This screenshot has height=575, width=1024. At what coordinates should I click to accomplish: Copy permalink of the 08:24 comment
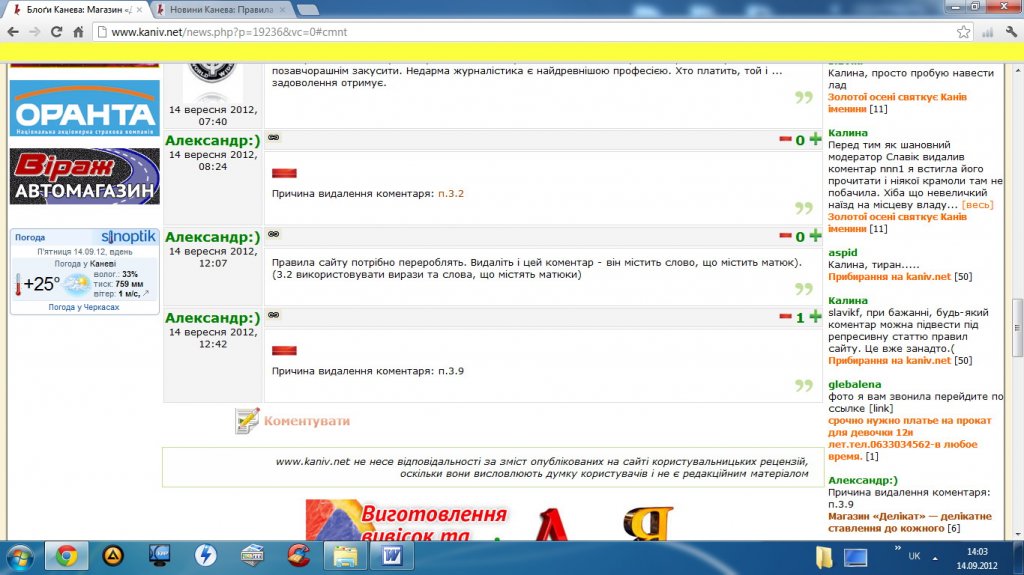click(274, 137)
